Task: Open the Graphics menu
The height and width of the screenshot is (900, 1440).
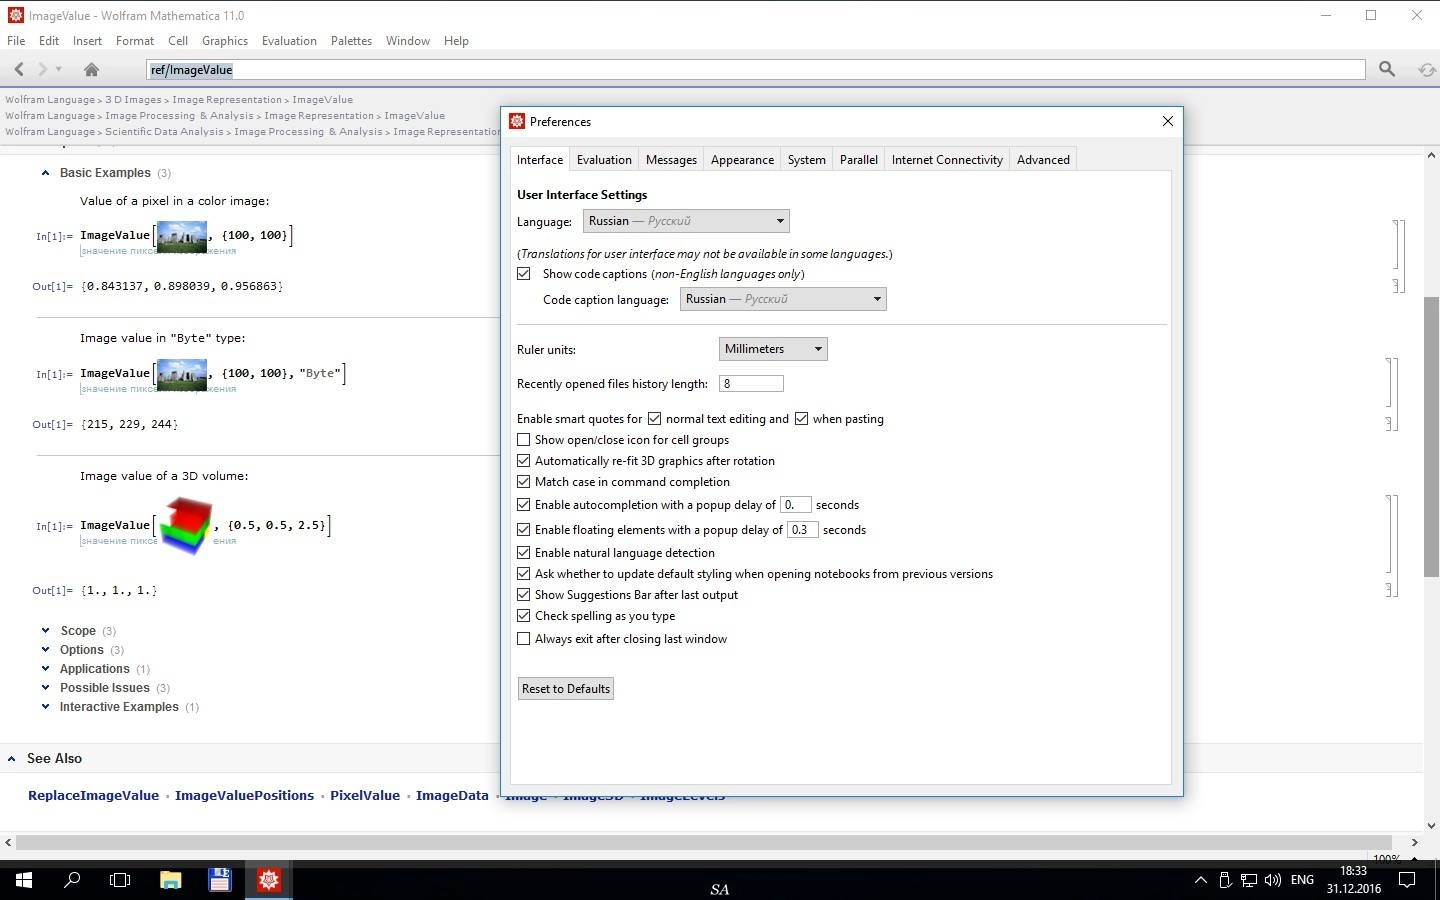Action: point(224,41)
